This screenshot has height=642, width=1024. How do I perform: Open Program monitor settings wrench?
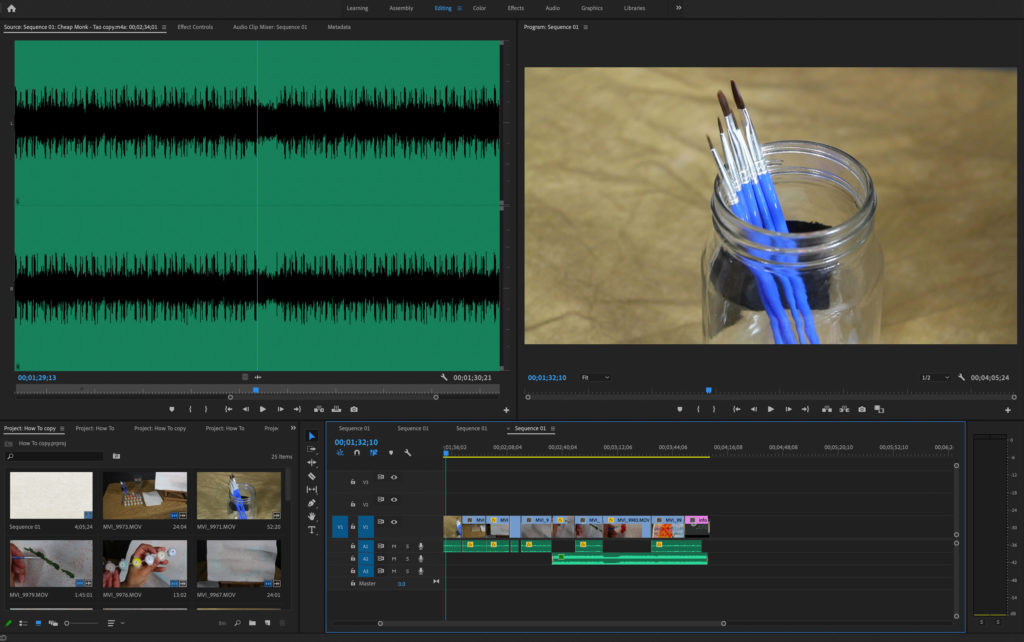[961, 377]
